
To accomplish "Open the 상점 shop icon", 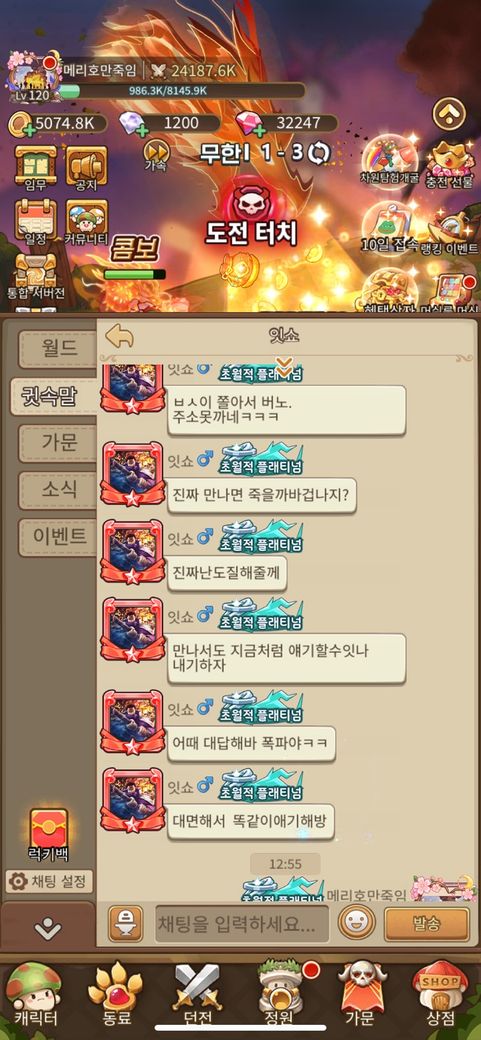I will click(438, 996).
